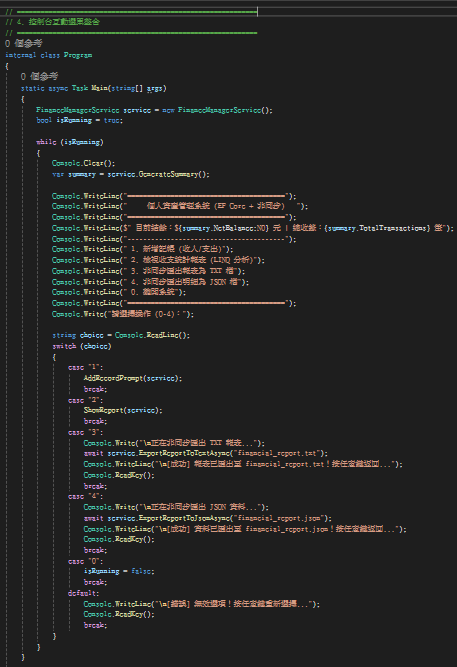Open the "0 個參考" CodeLens above Main method
Screen dimensions: 457x667
coord(39,77)
